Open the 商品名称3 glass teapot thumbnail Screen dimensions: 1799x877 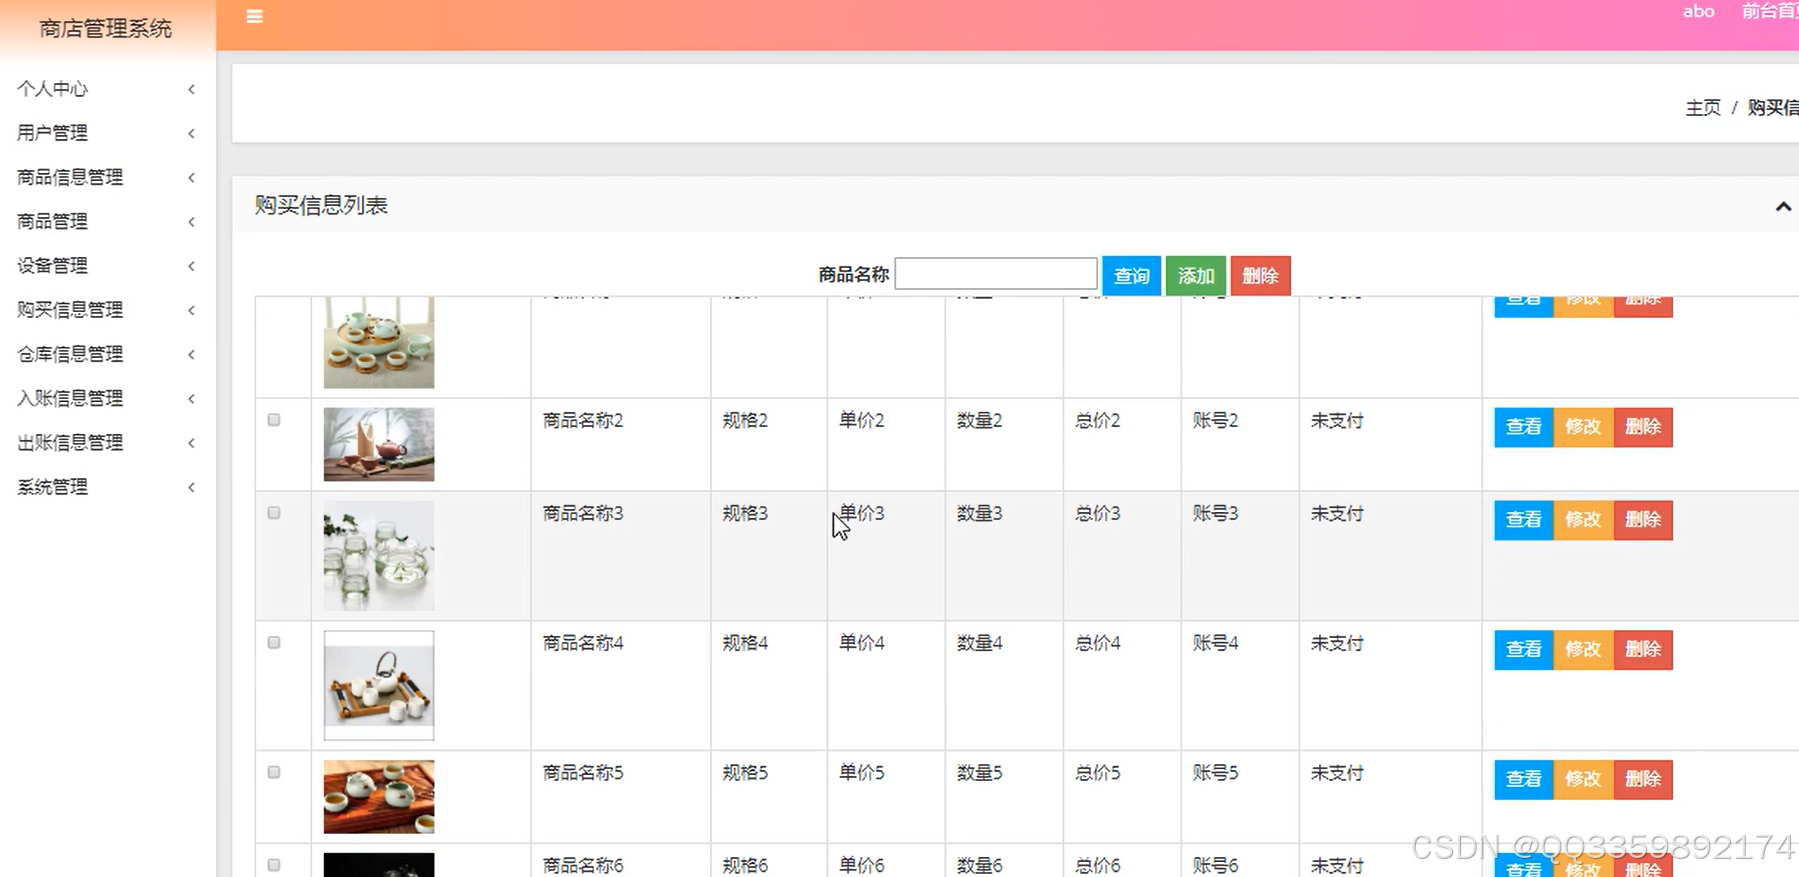[379, 556]
